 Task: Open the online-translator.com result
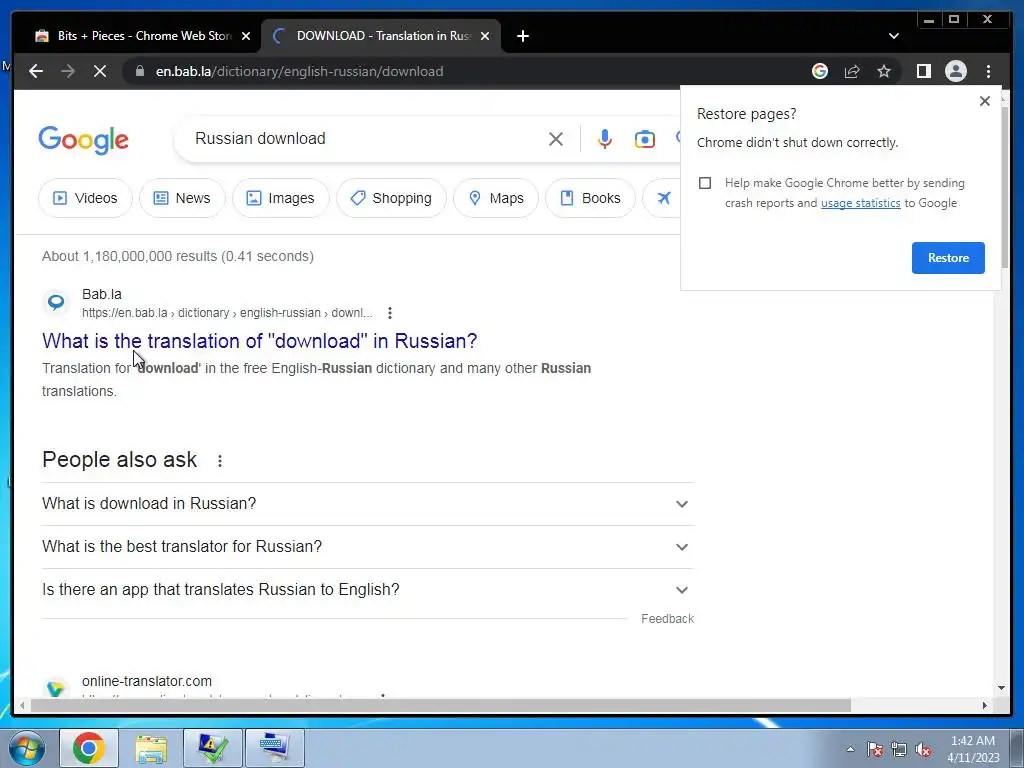(x=147, y=681)
